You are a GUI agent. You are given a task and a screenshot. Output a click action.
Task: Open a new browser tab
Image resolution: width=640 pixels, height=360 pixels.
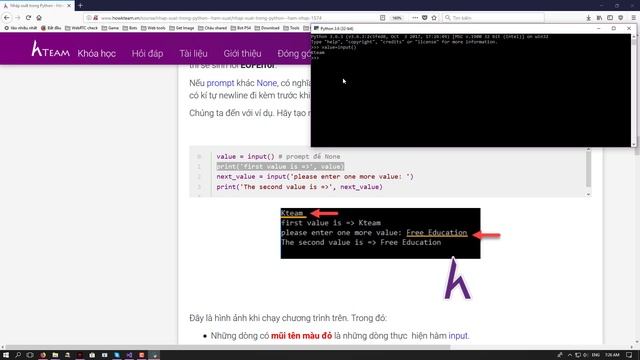[x=80, y=5]
